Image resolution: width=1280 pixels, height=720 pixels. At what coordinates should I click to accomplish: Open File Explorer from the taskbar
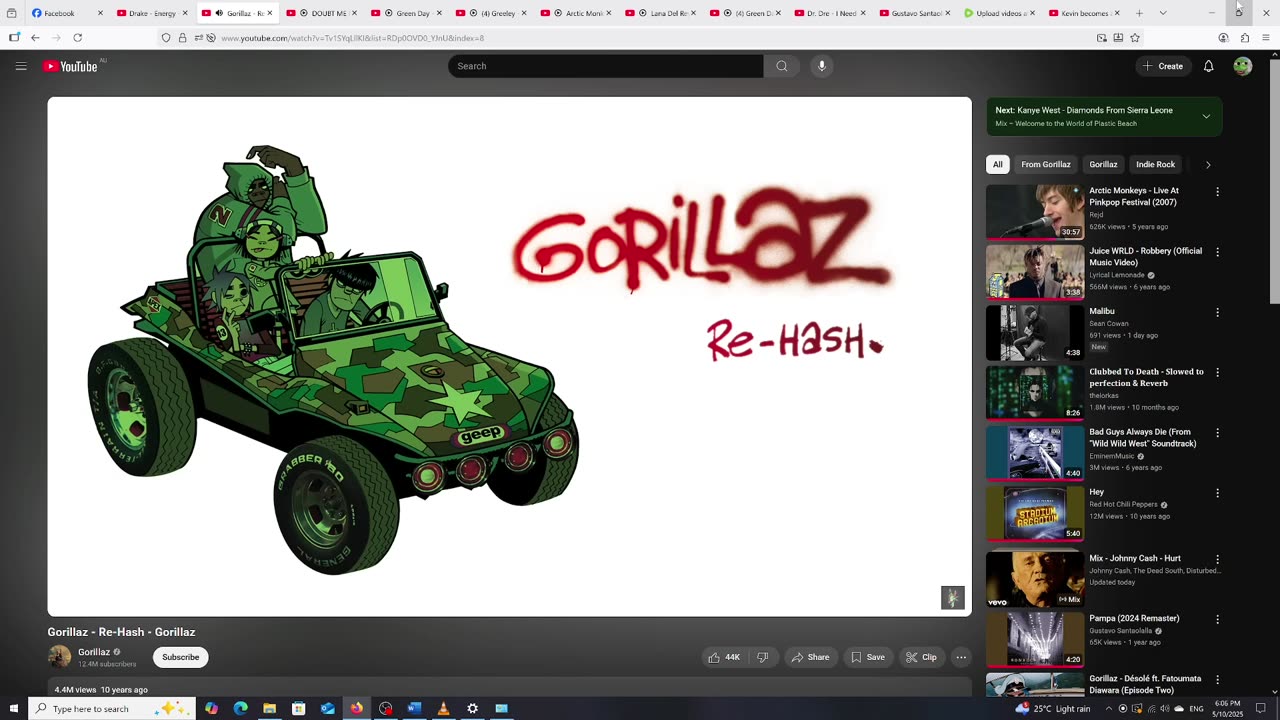click(269, 708)
